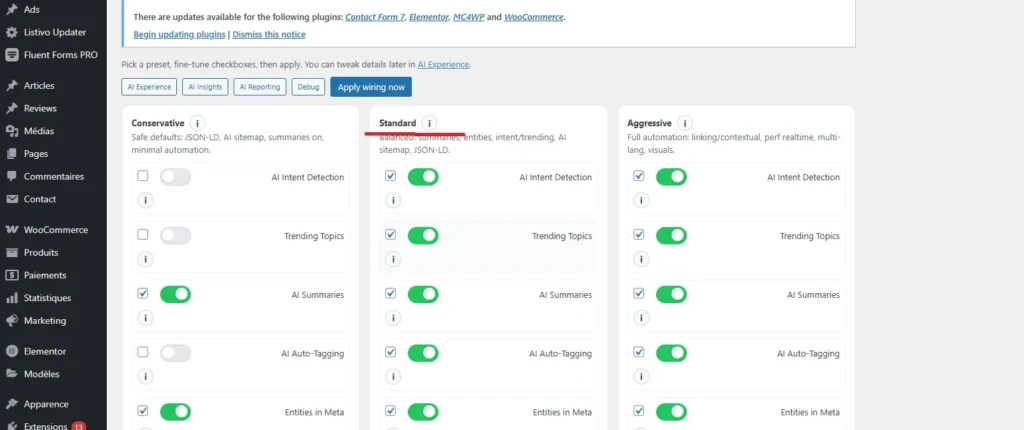This screenshot has width=1024, height=430.
Task: Click the info icon next to Conservative heading
Action: pos(197,123)
